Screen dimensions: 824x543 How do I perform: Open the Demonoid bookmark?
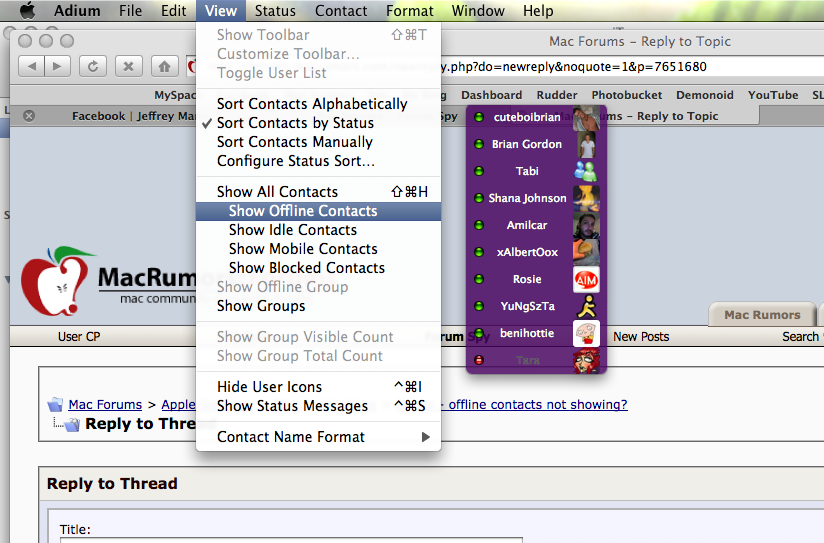[705, 95]
